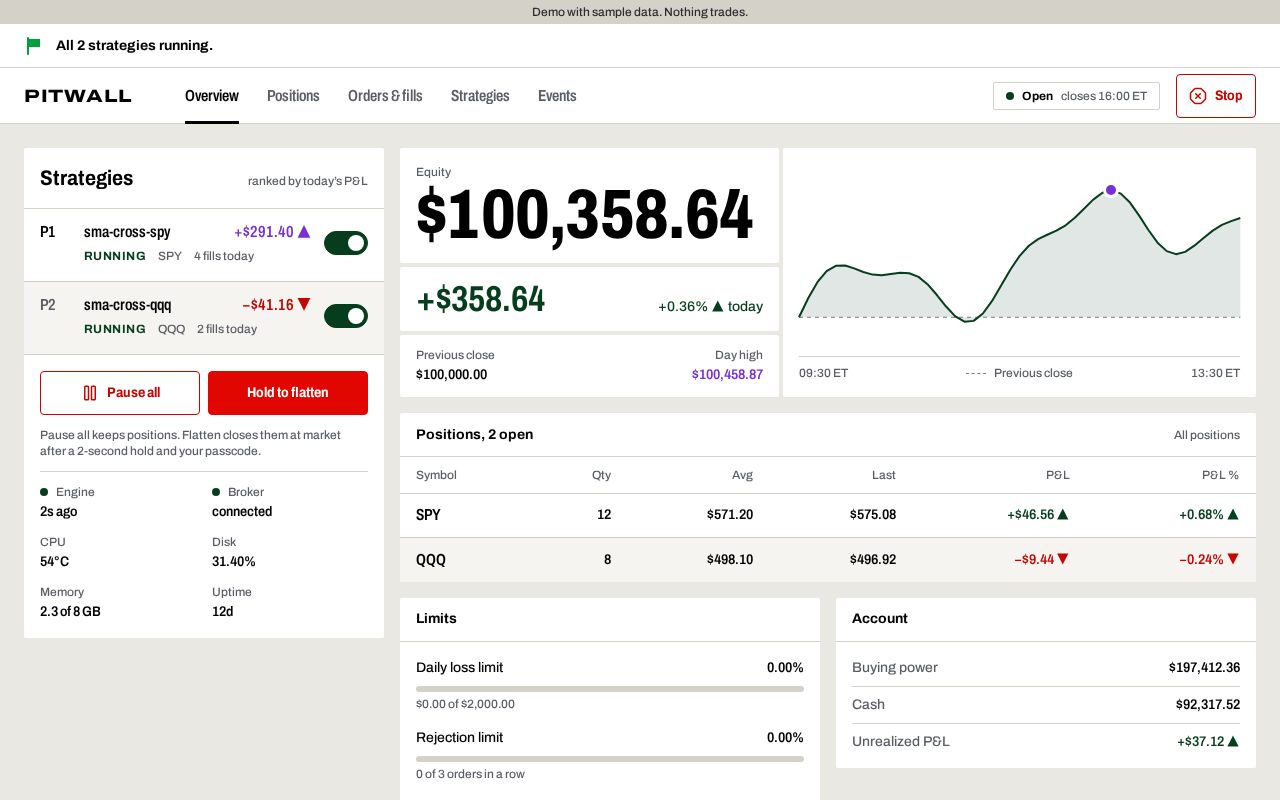1280x800 pixels.
Task: Click the green arrow in SPY P&L +$46.56
Action: coord(1063,514)
